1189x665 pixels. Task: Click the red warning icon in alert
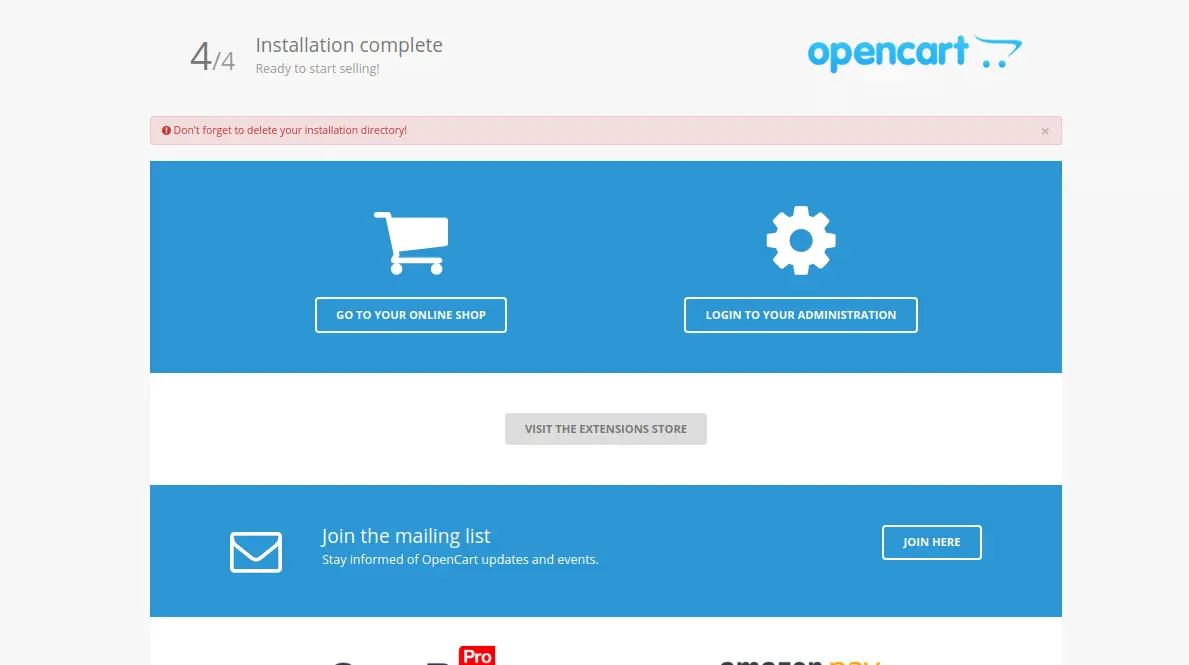(x=166, y=130)
